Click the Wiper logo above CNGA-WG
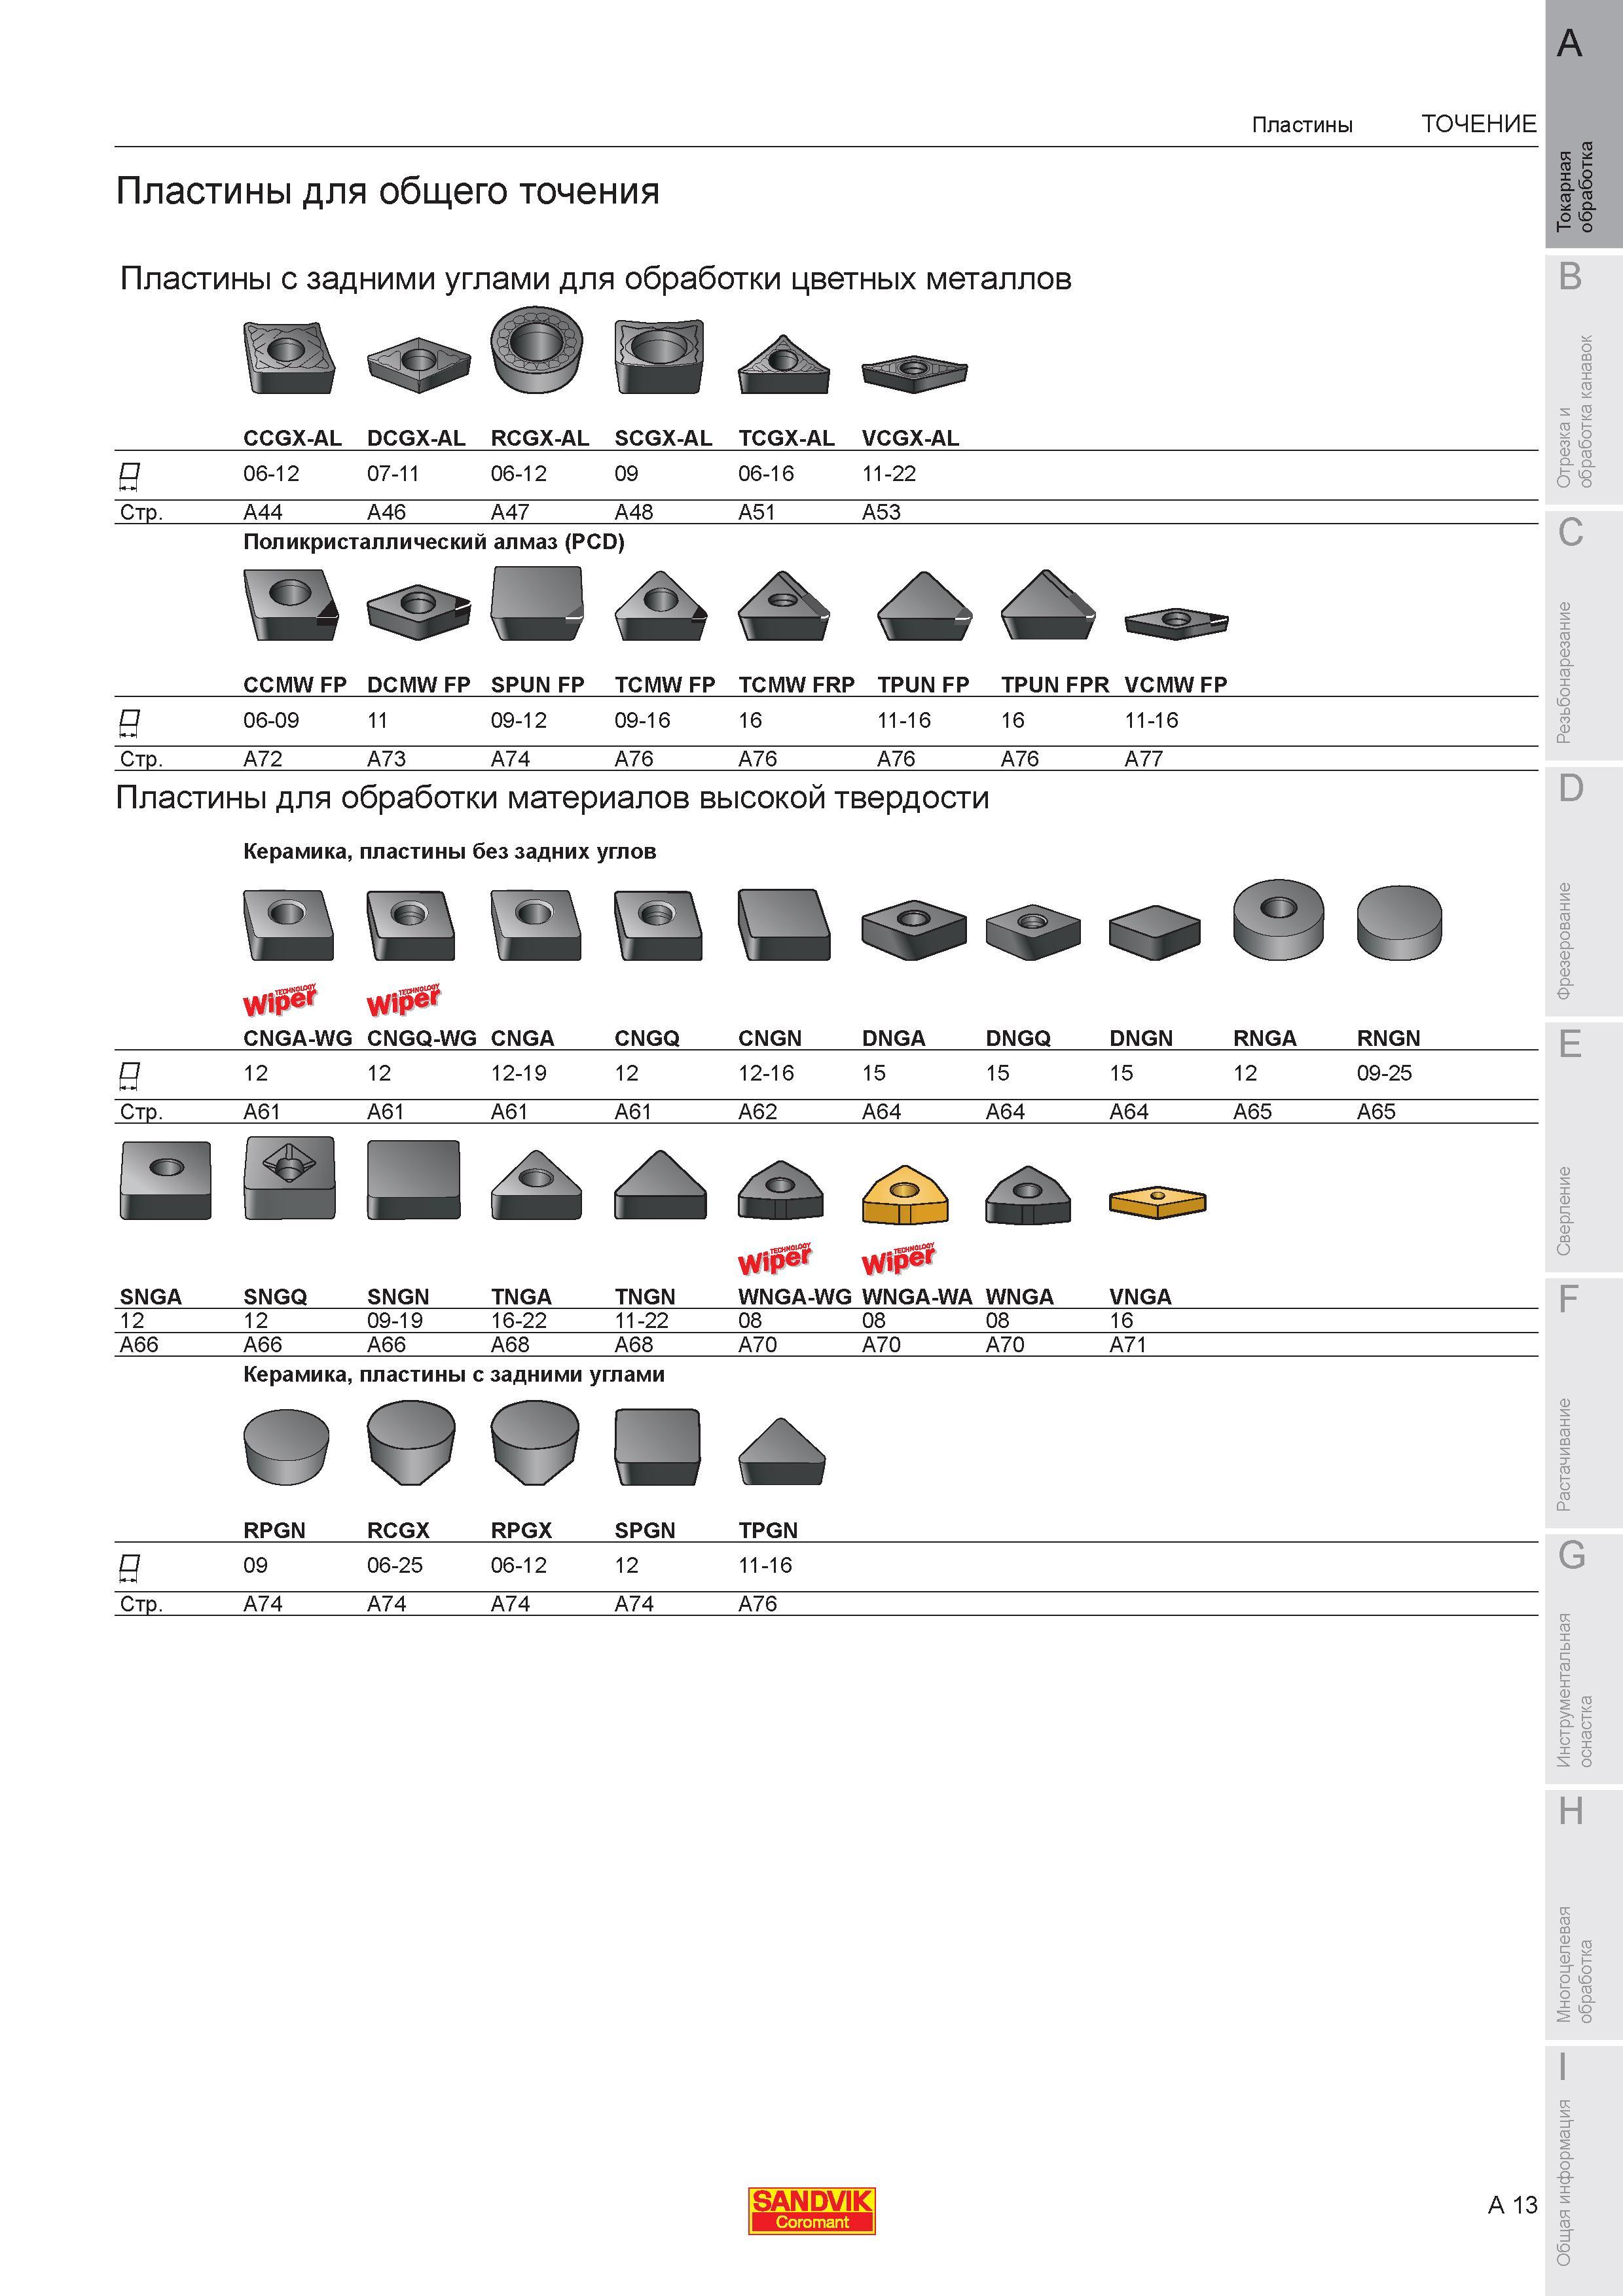The image size is (1623, 2296). (280, 999)
